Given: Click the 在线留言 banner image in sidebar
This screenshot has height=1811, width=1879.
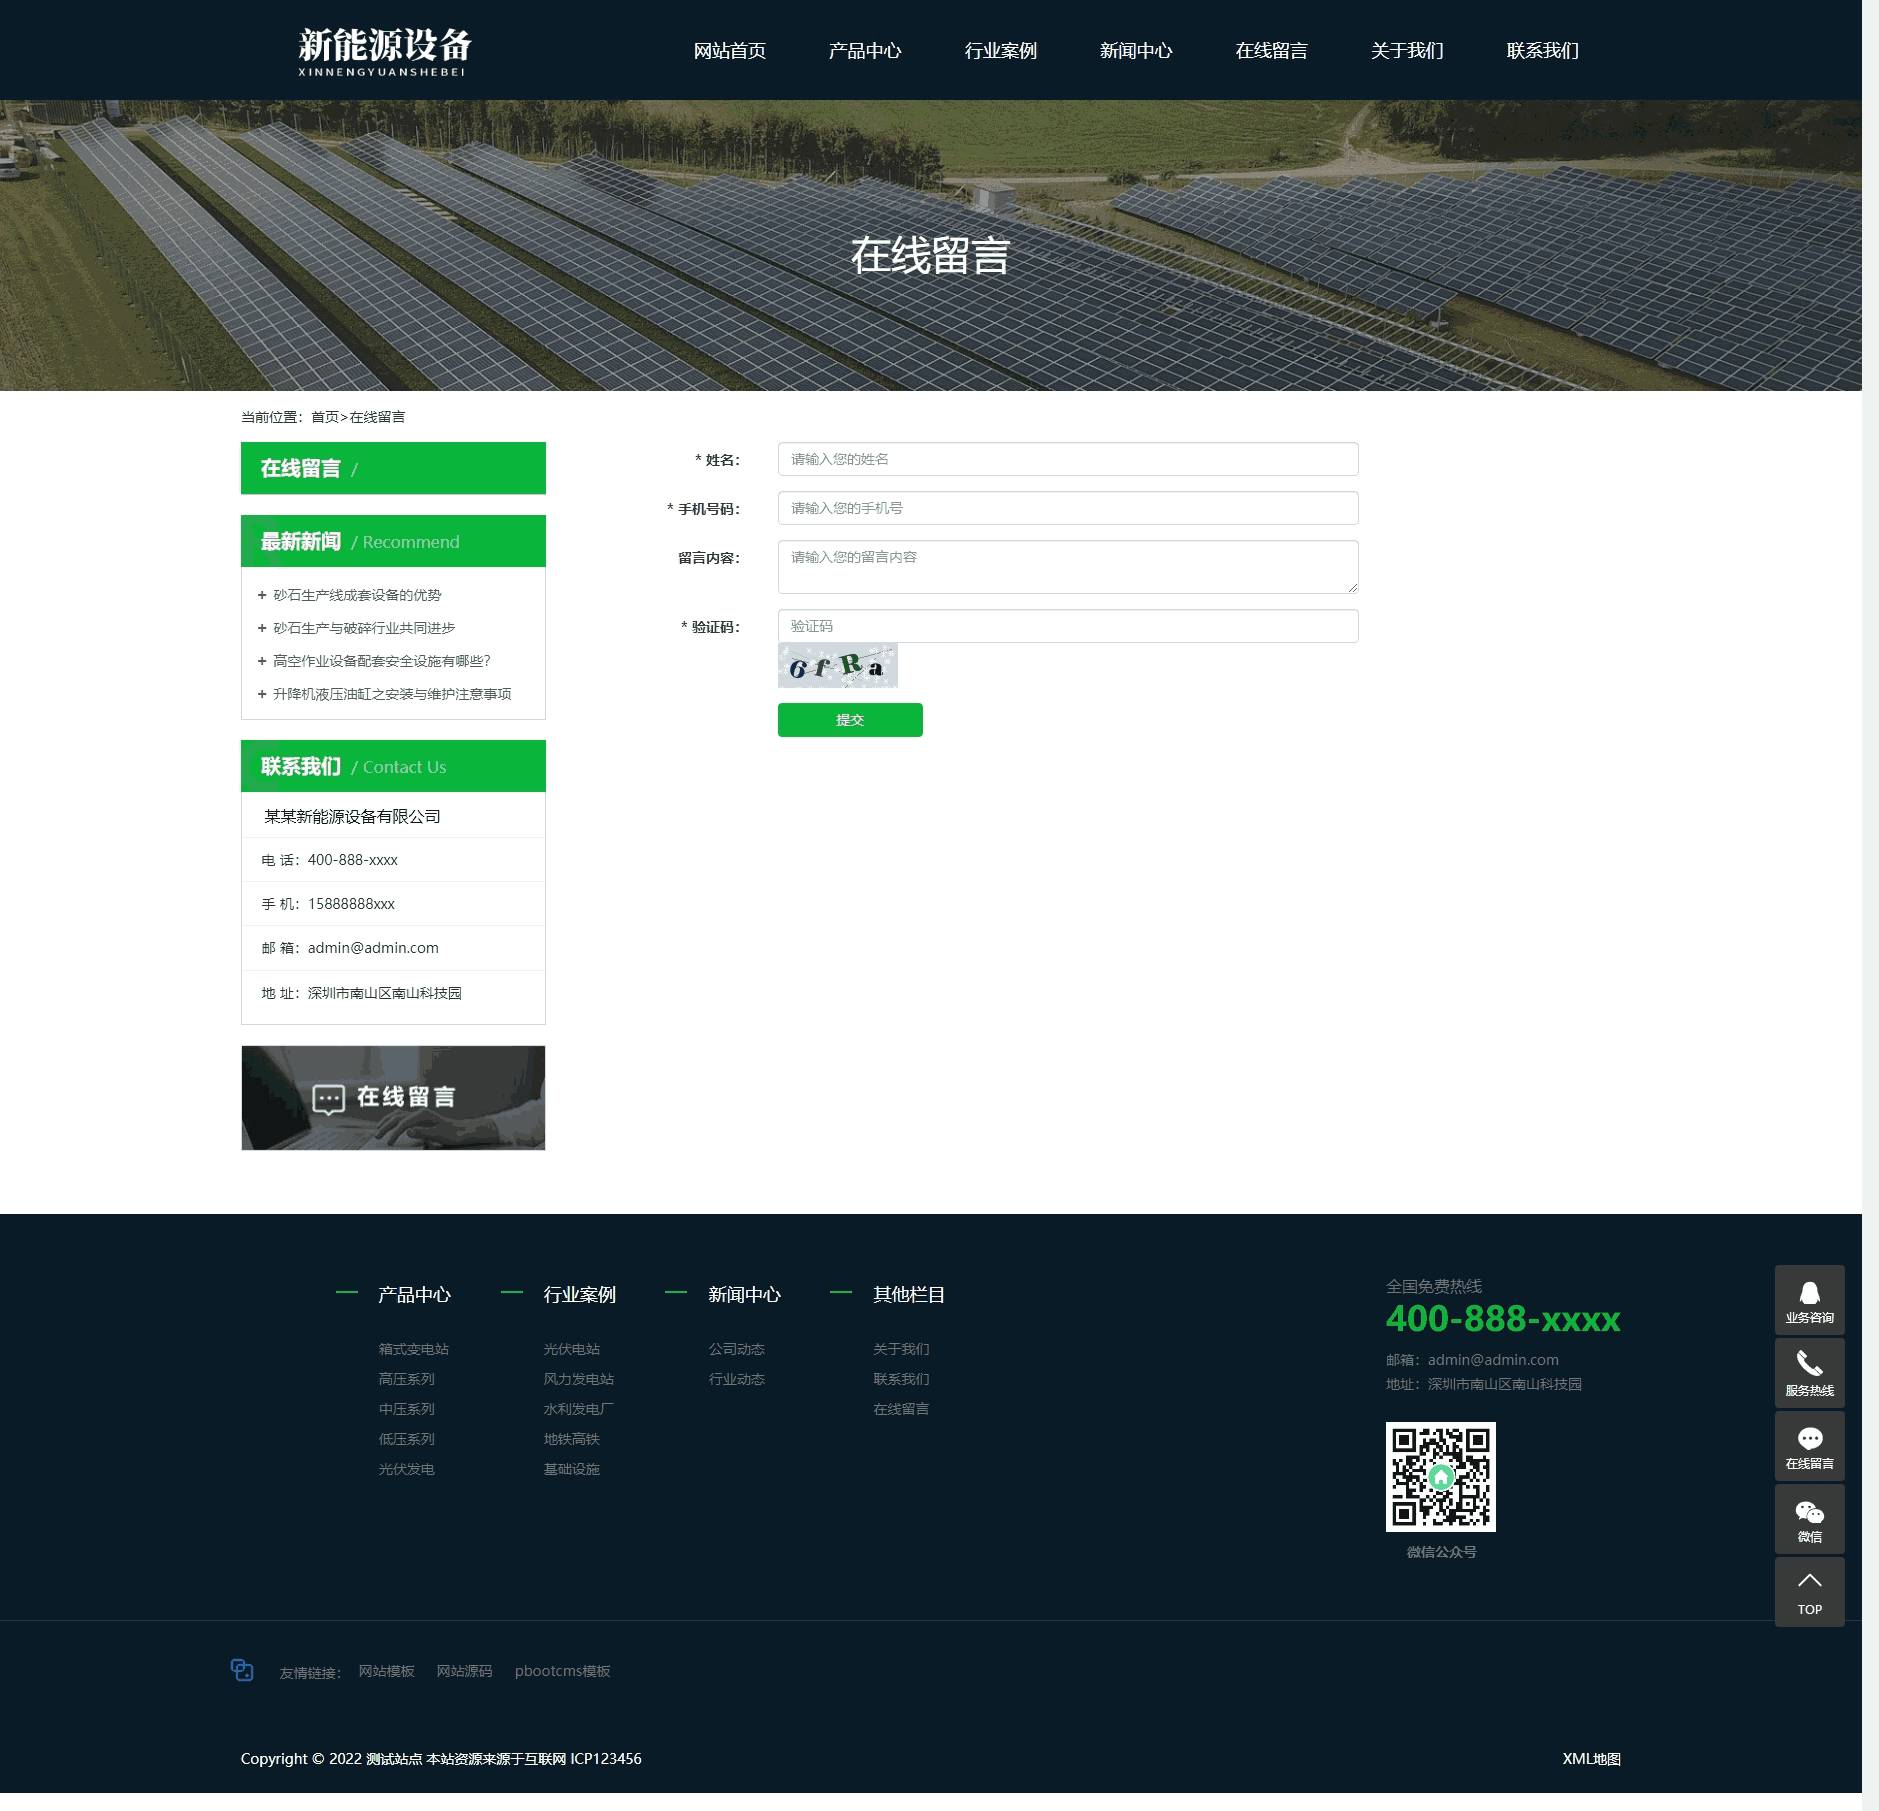Looking at the screenshot, I should pyautogui.click(x=393, y=1097).
